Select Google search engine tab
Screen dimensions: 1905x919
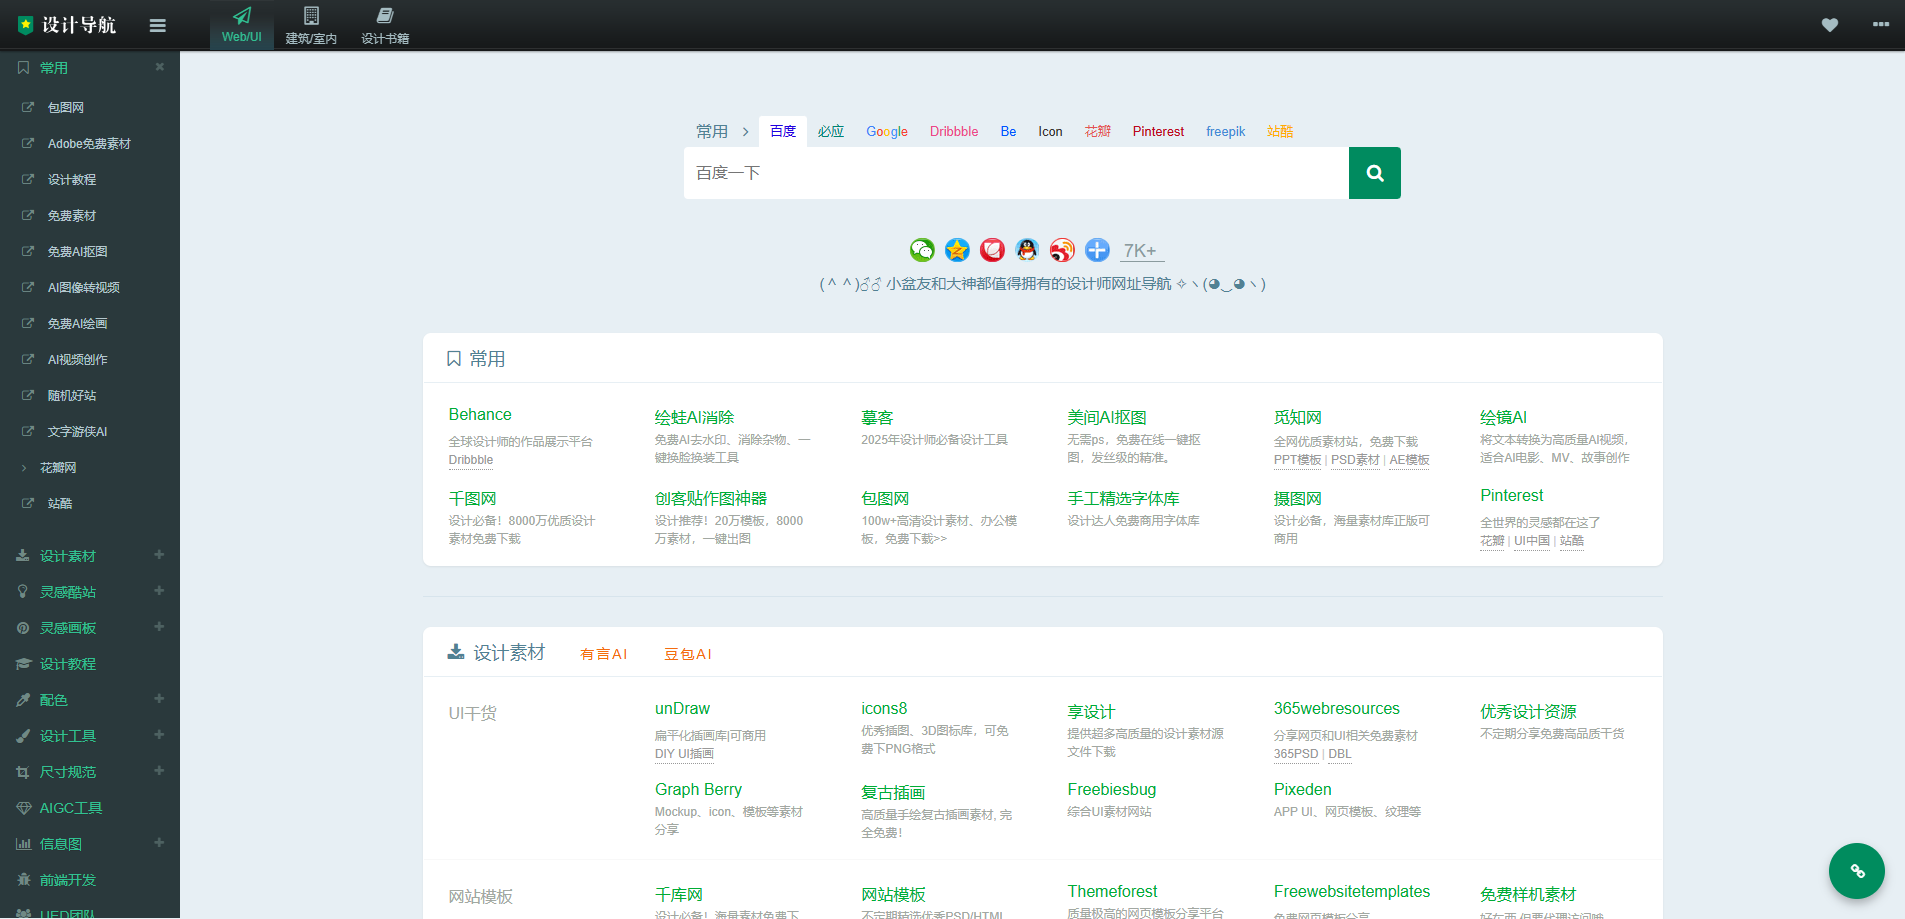[886, 131]
